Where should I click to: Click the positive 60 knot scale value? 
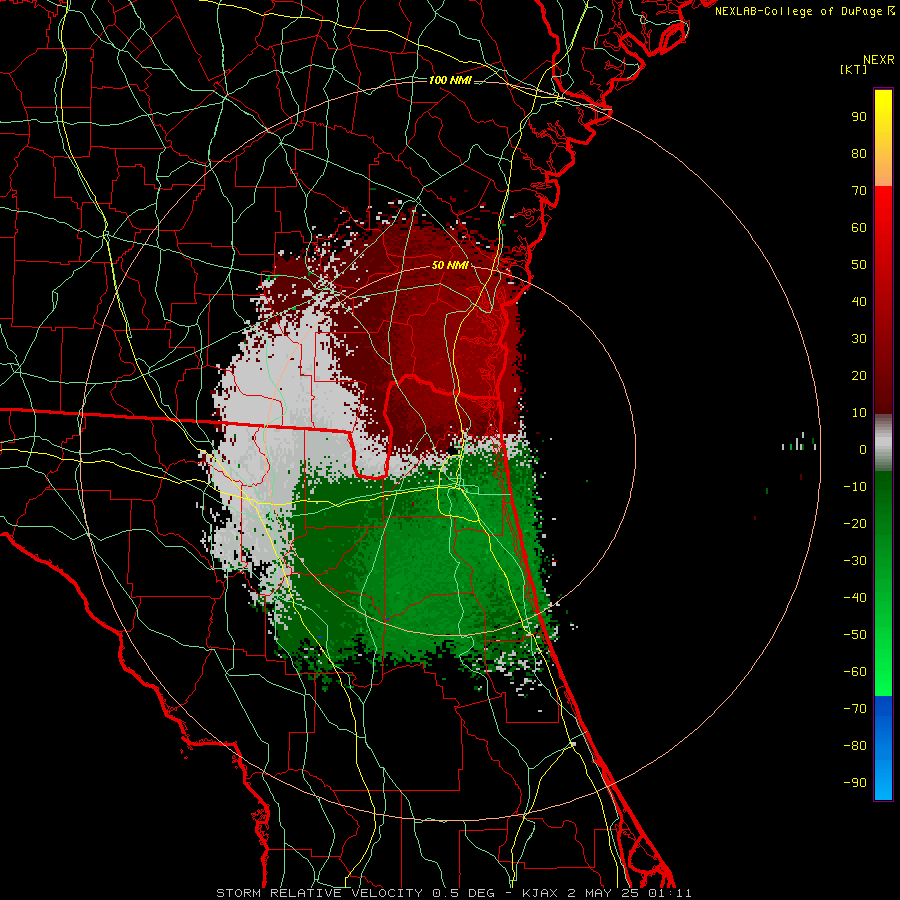coord(859,227)
